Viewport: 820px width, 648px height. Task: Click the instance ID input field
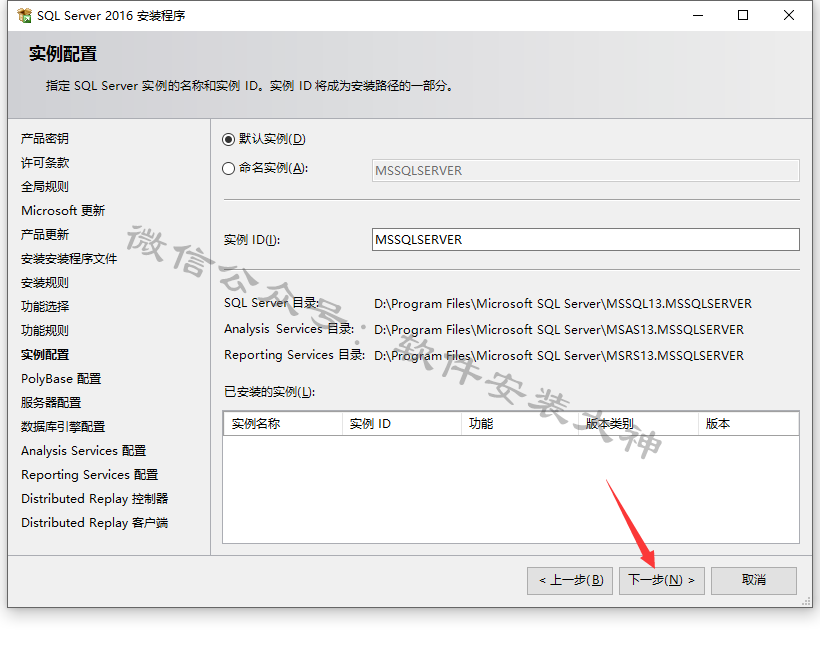pos(586,240)
